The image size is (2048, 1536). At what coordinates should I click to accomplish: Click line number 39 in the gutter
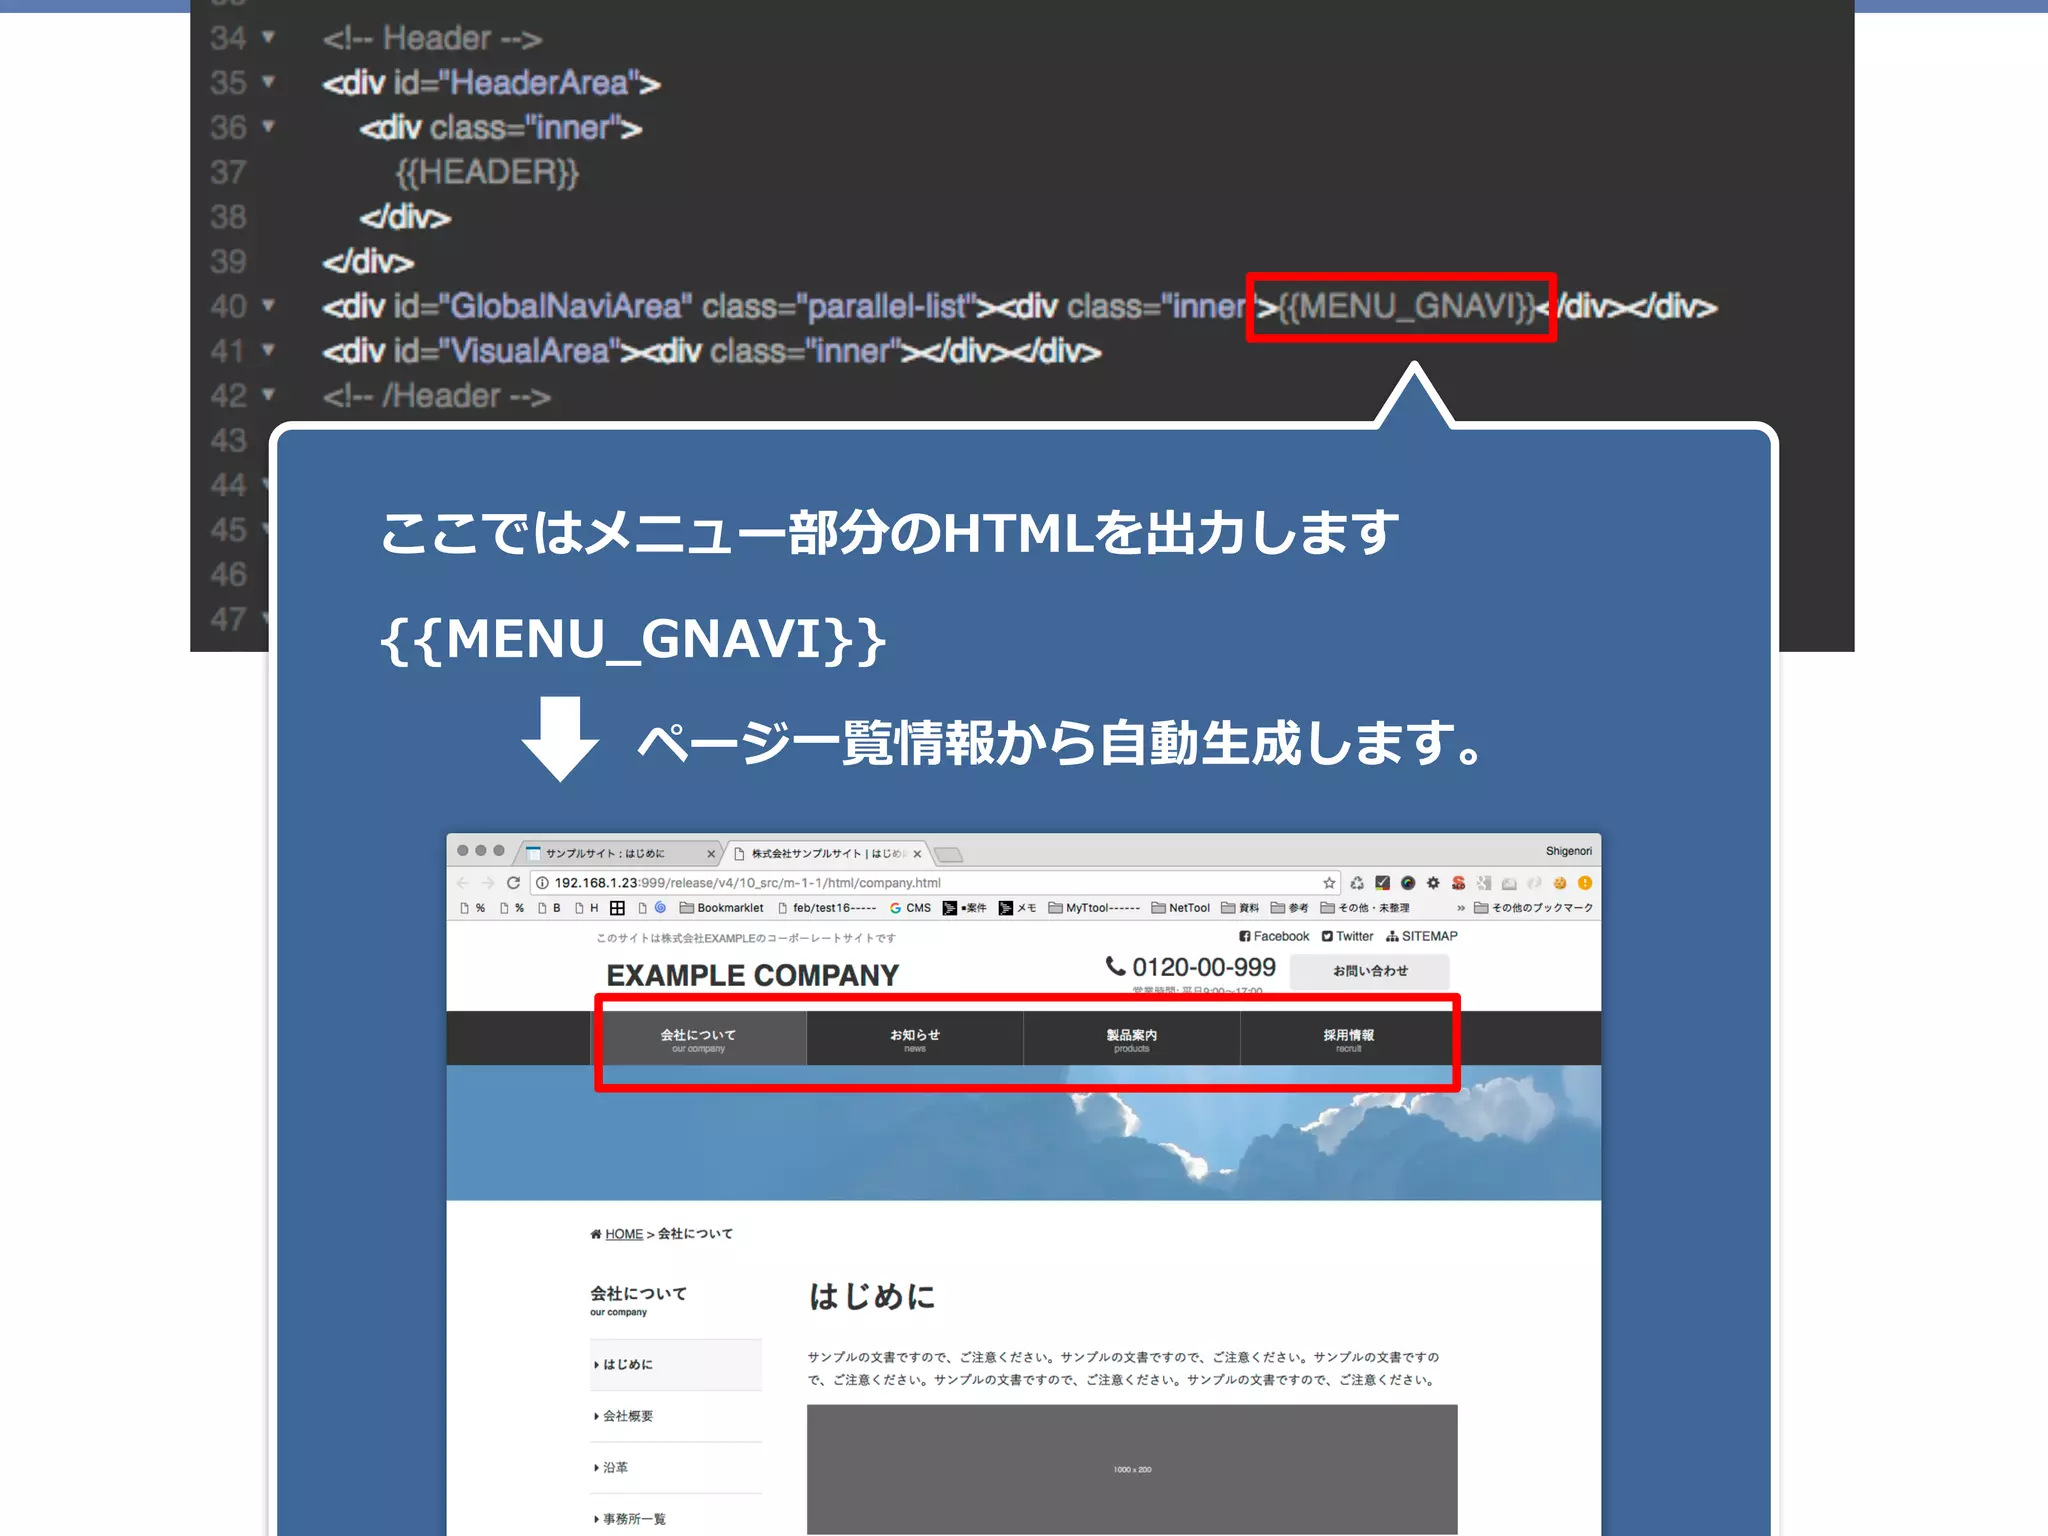click(x=228, y=261)
